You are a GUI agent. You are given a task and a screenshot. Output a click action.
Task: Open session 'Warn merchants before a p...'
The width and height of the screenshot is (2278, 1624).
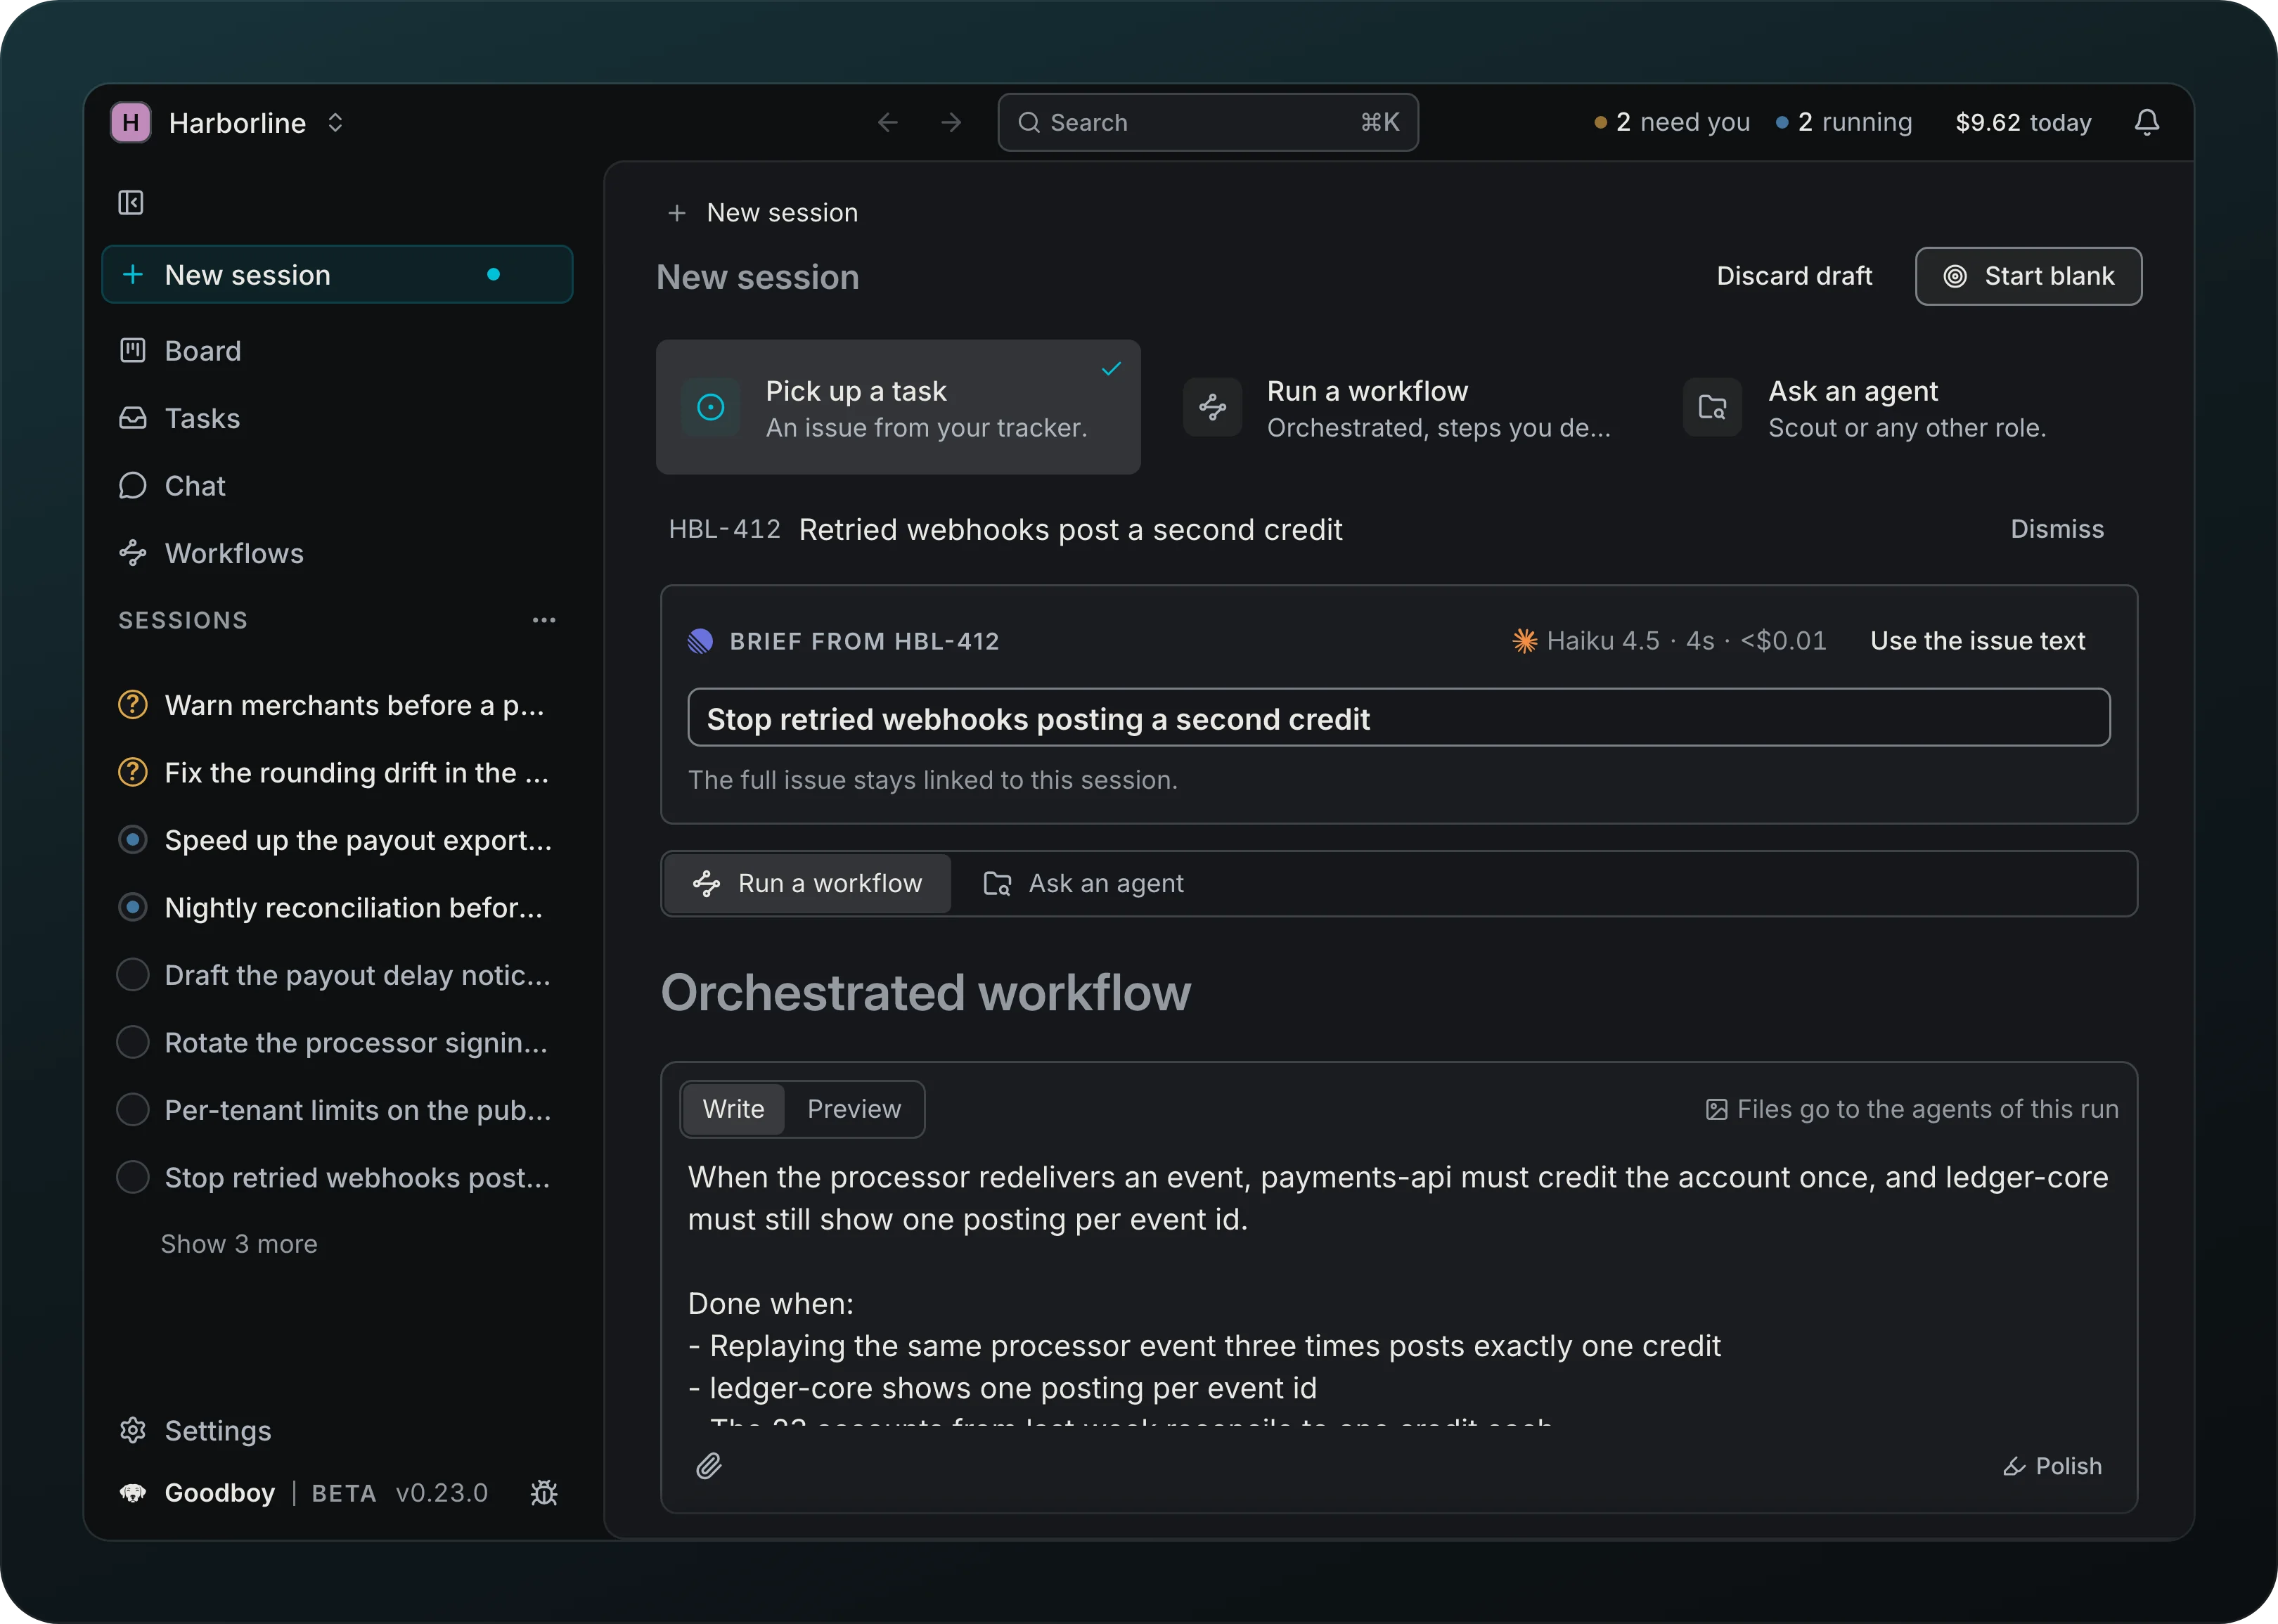click(x=337, y=705)
